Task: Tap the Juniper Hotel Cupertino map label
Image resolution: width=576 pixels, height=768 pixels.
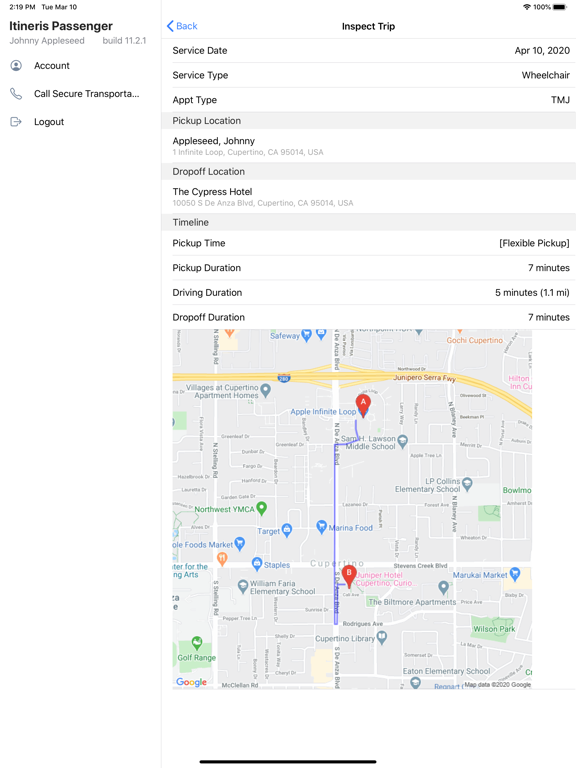Action: click(x=386, y=579)
